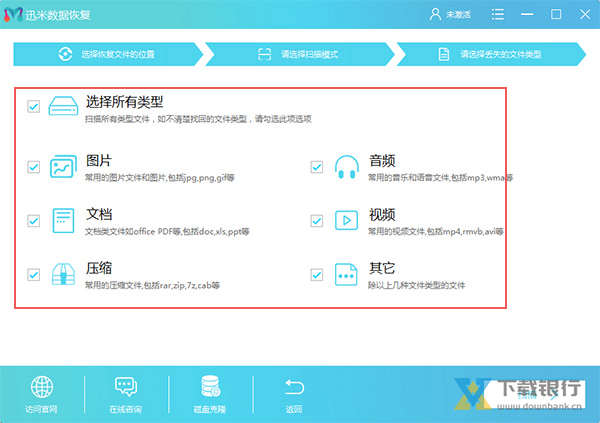Click the picture icon beside 图片
Screen dimensions: 600x423
[63, 167]
